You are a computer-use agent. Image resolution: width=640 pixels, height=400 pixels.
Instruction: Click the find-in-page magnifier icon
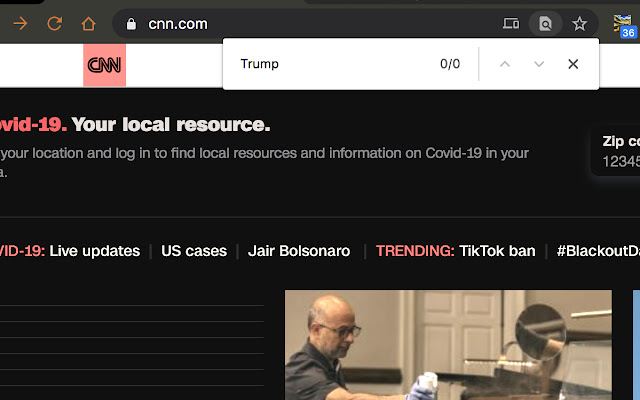point(545,24)
